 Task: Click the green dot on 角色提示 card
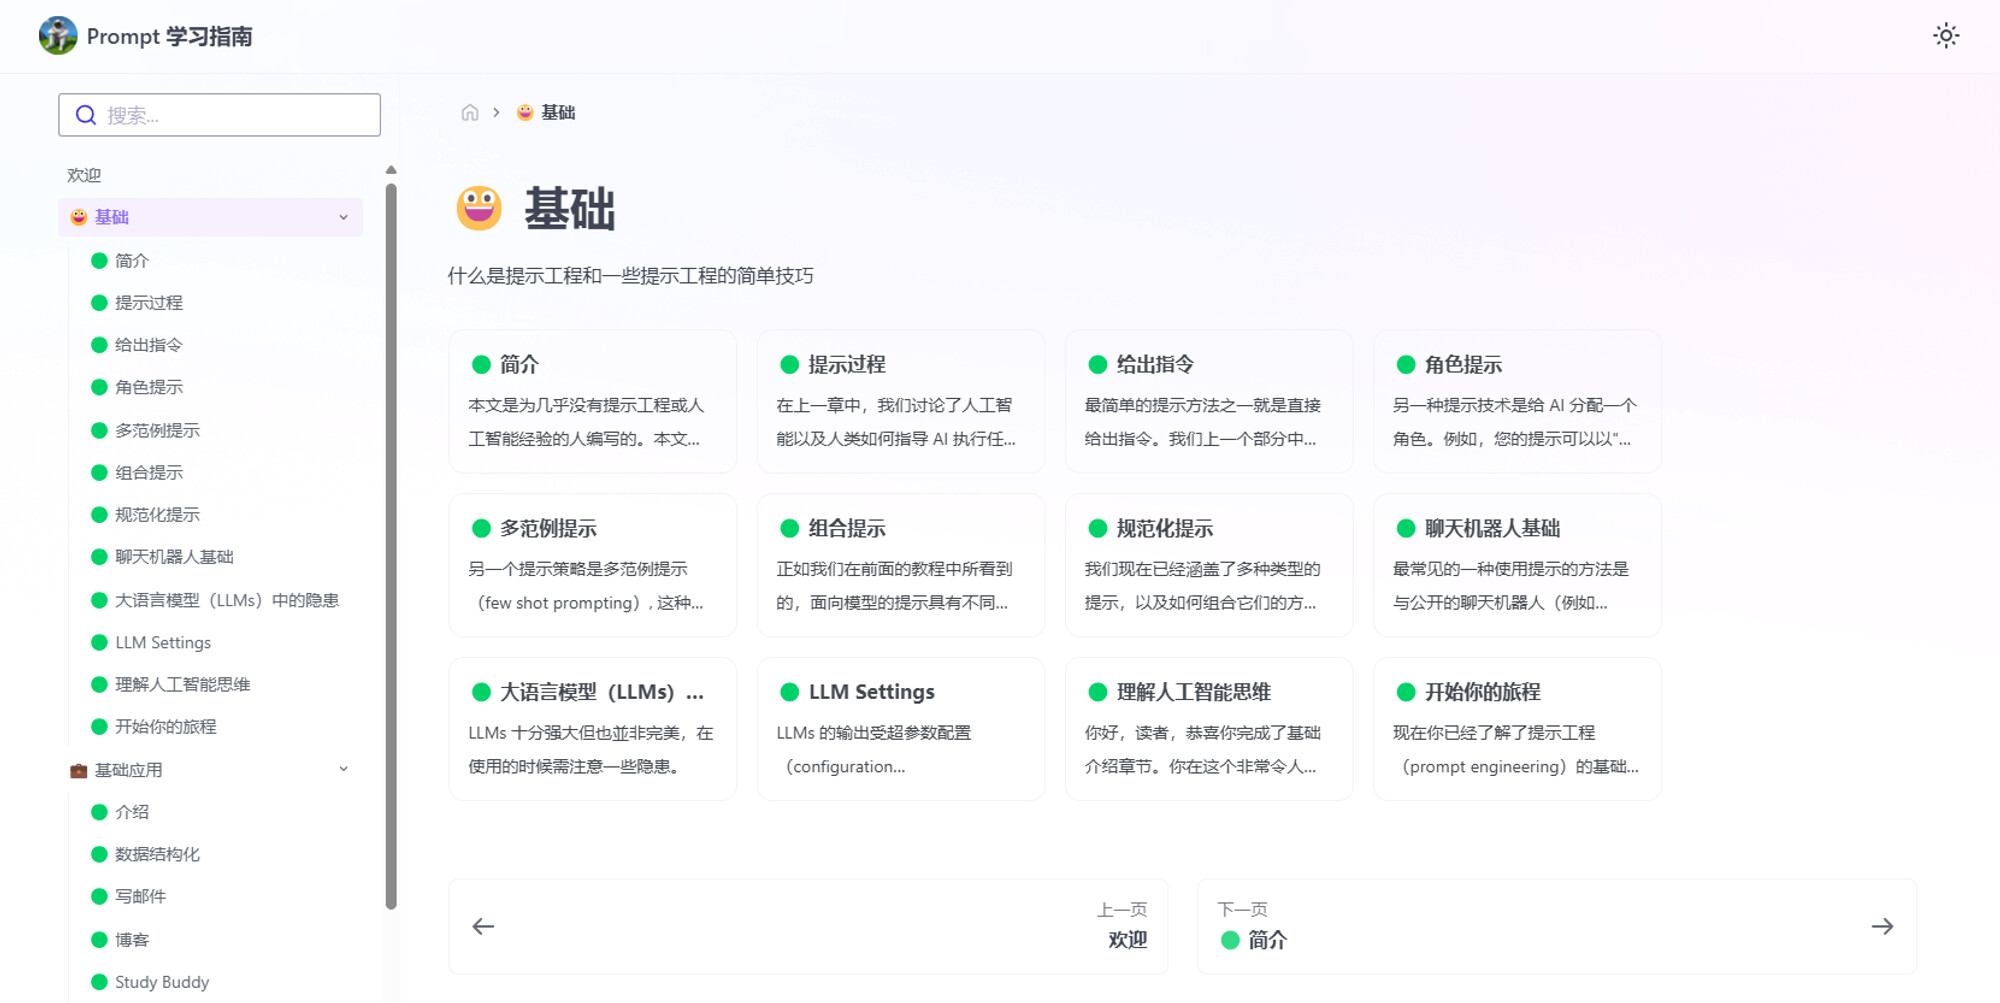tap(1405, 365)
